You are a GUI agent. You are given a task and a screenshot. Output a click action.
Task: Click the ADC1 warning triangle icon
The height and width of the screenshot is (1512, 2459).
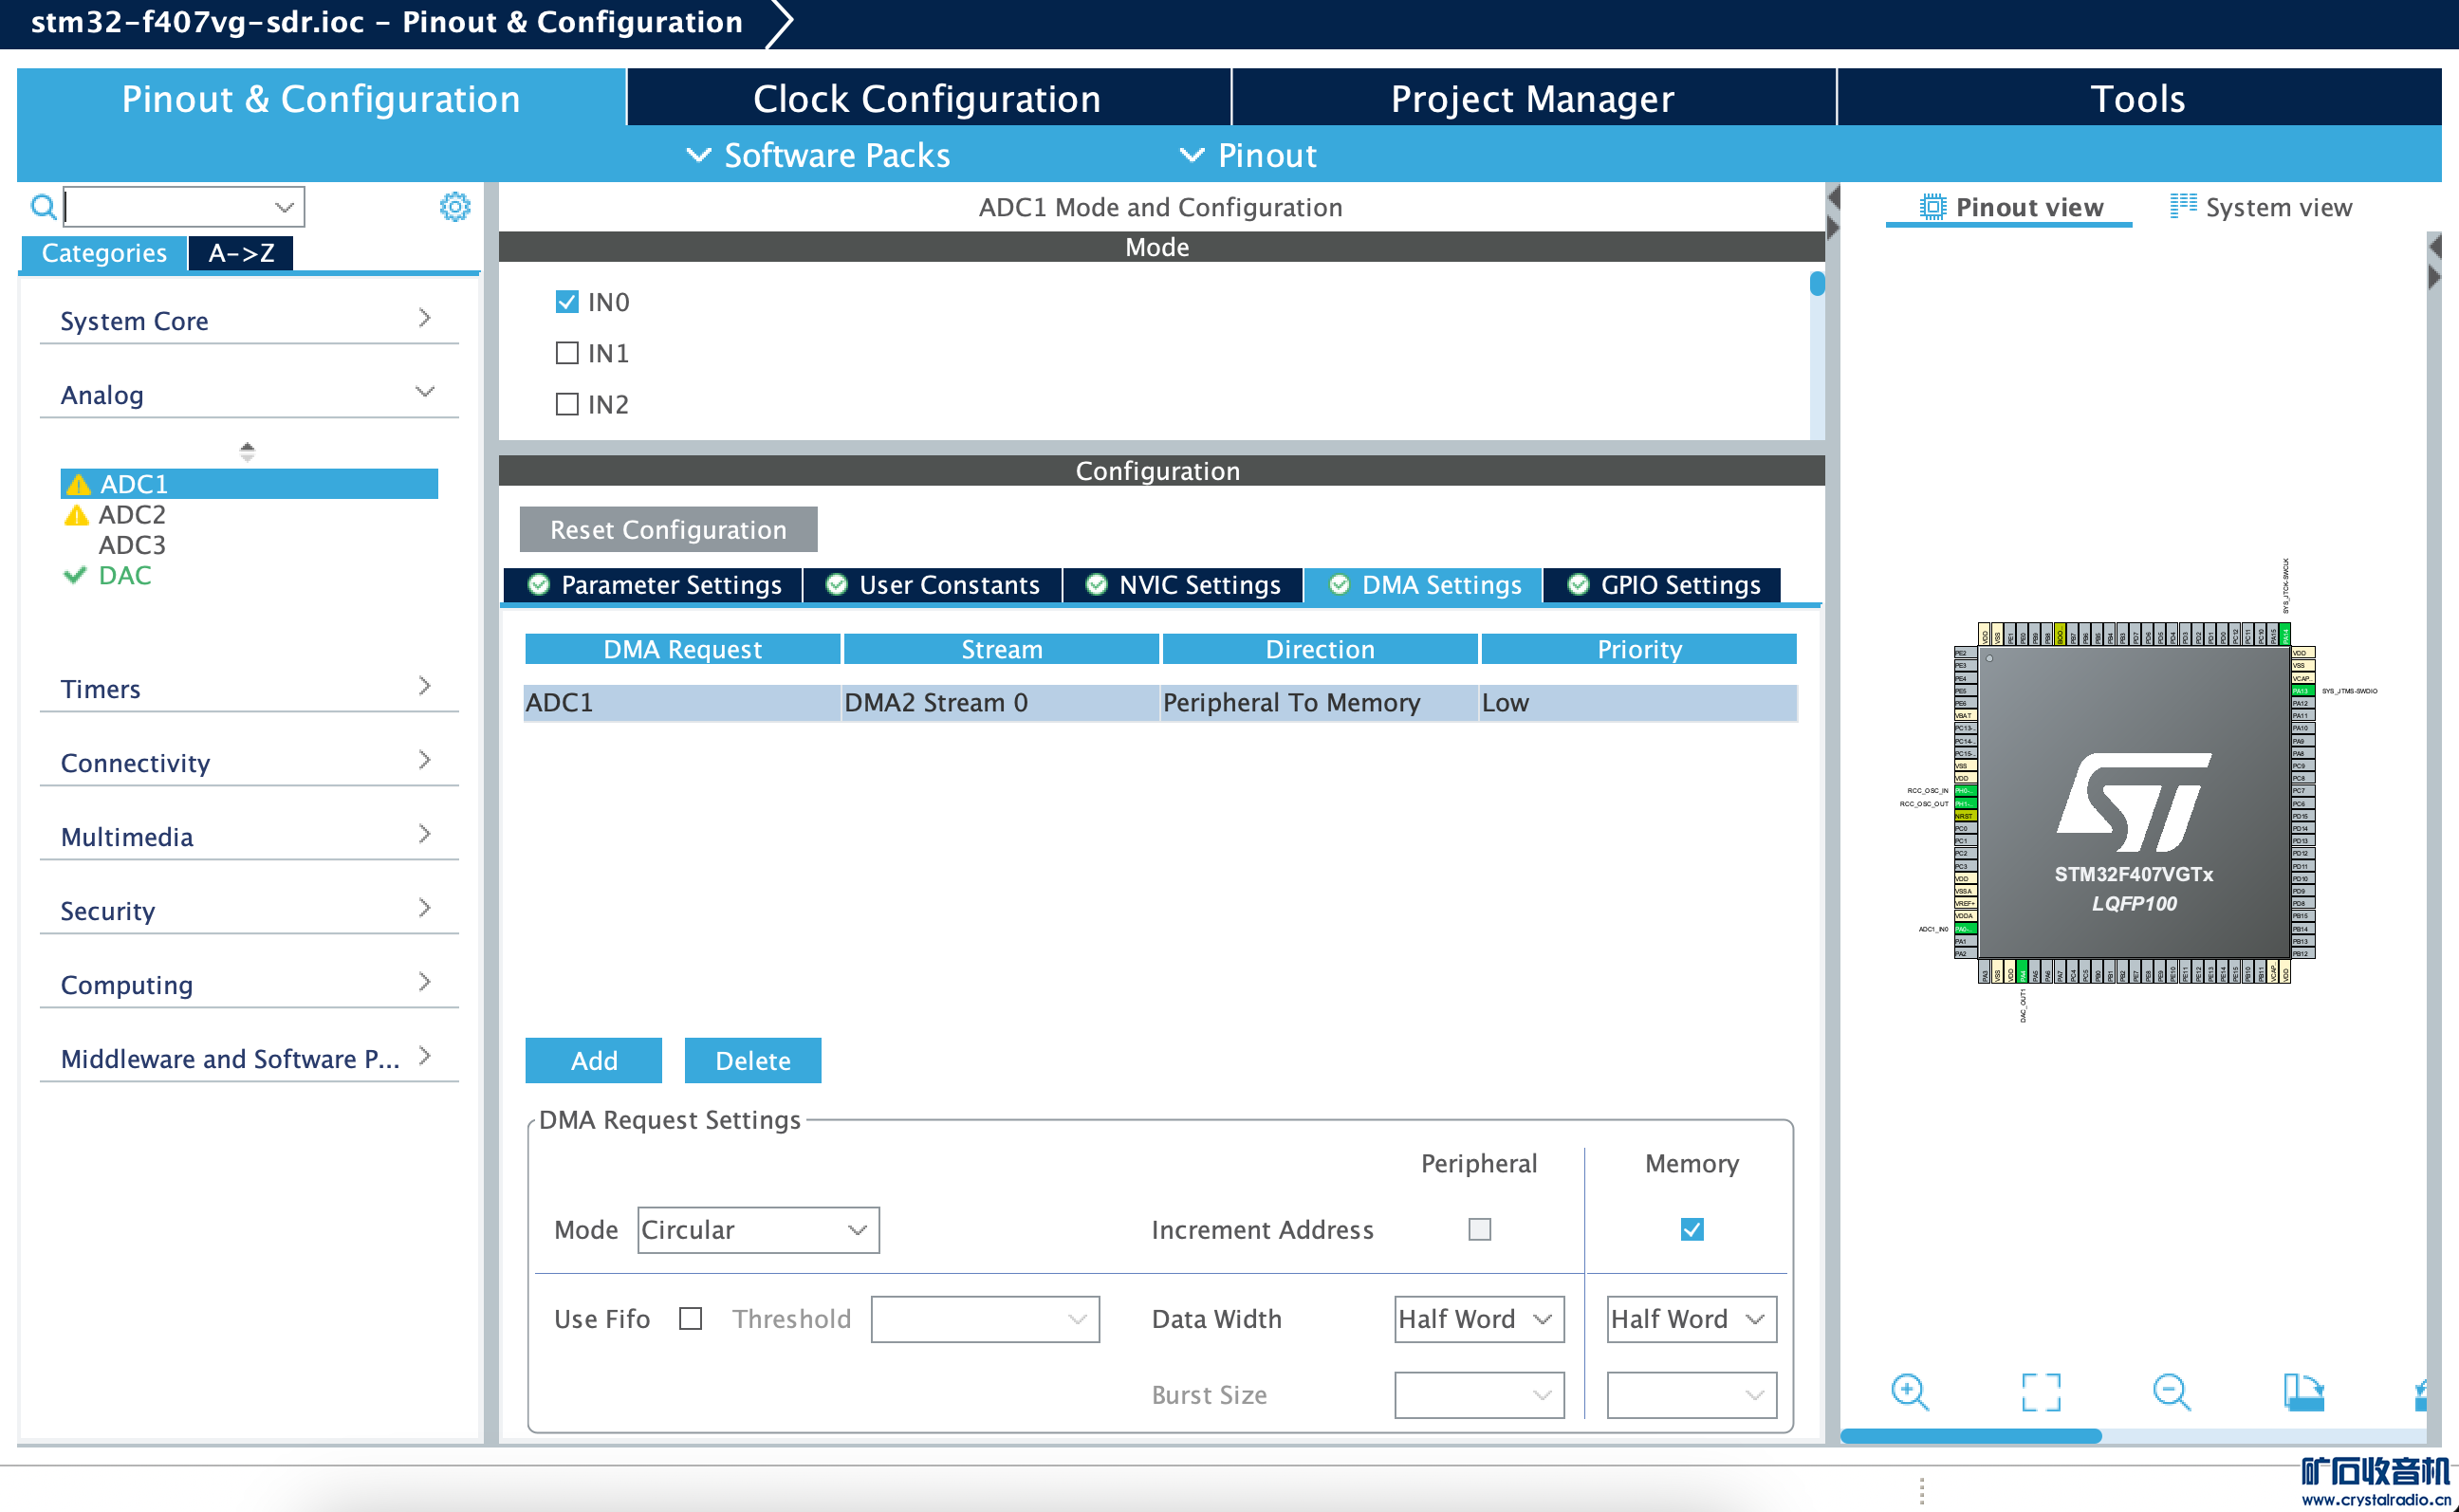[78, 485]
